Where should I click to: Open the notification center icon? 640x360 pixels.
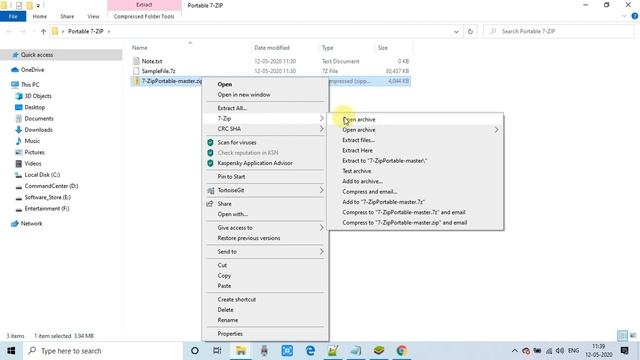click(x=624, y=351)
